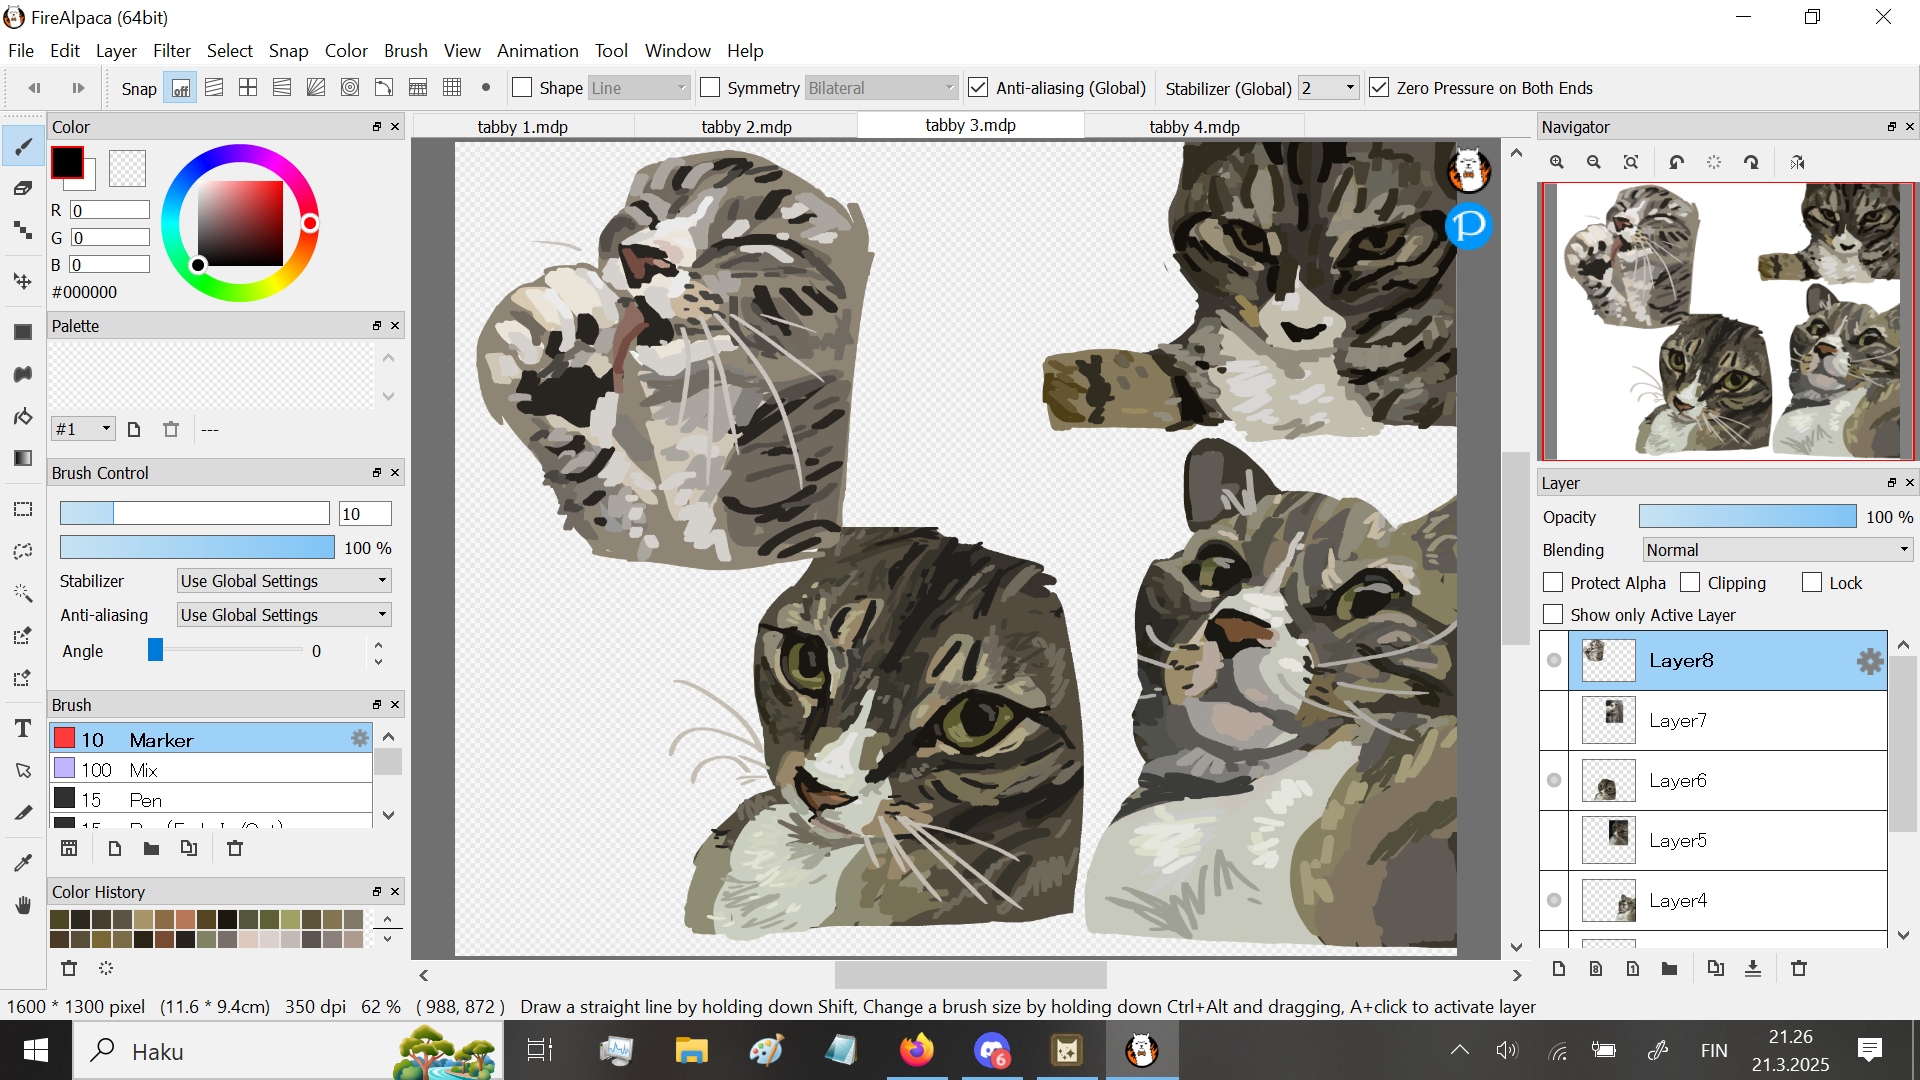Select the Text tool

[x=23, y=729]
